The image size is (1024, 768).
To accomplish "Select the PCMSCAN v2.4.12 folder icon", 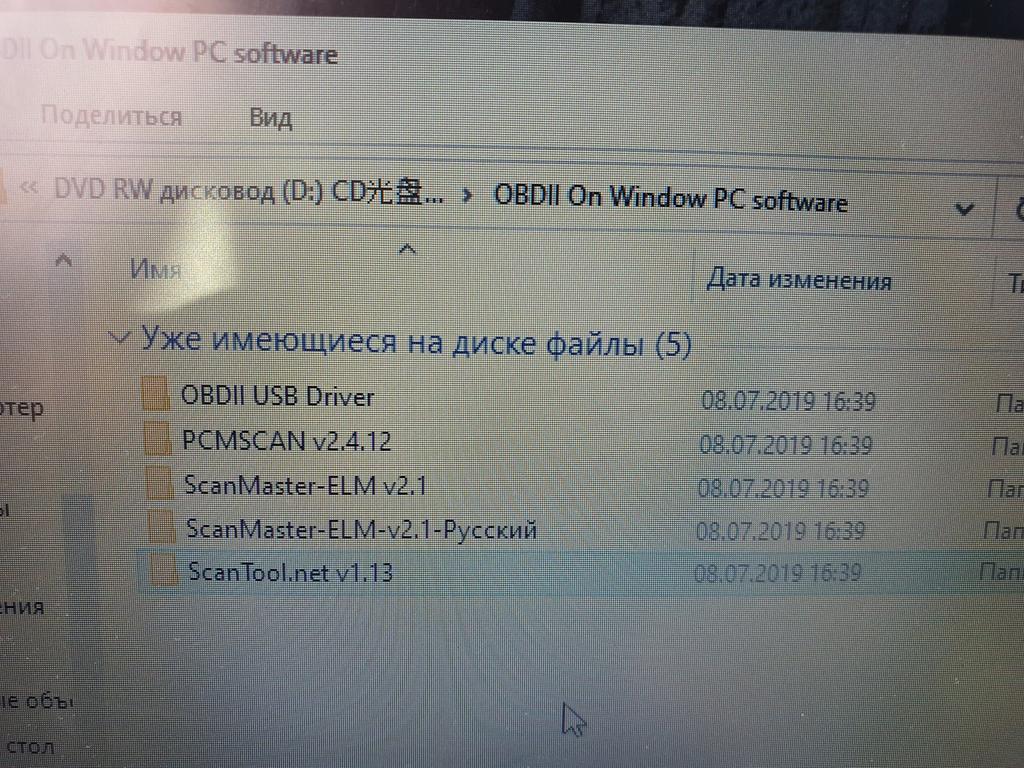I will pyautogui.click(x=157, y=438).
